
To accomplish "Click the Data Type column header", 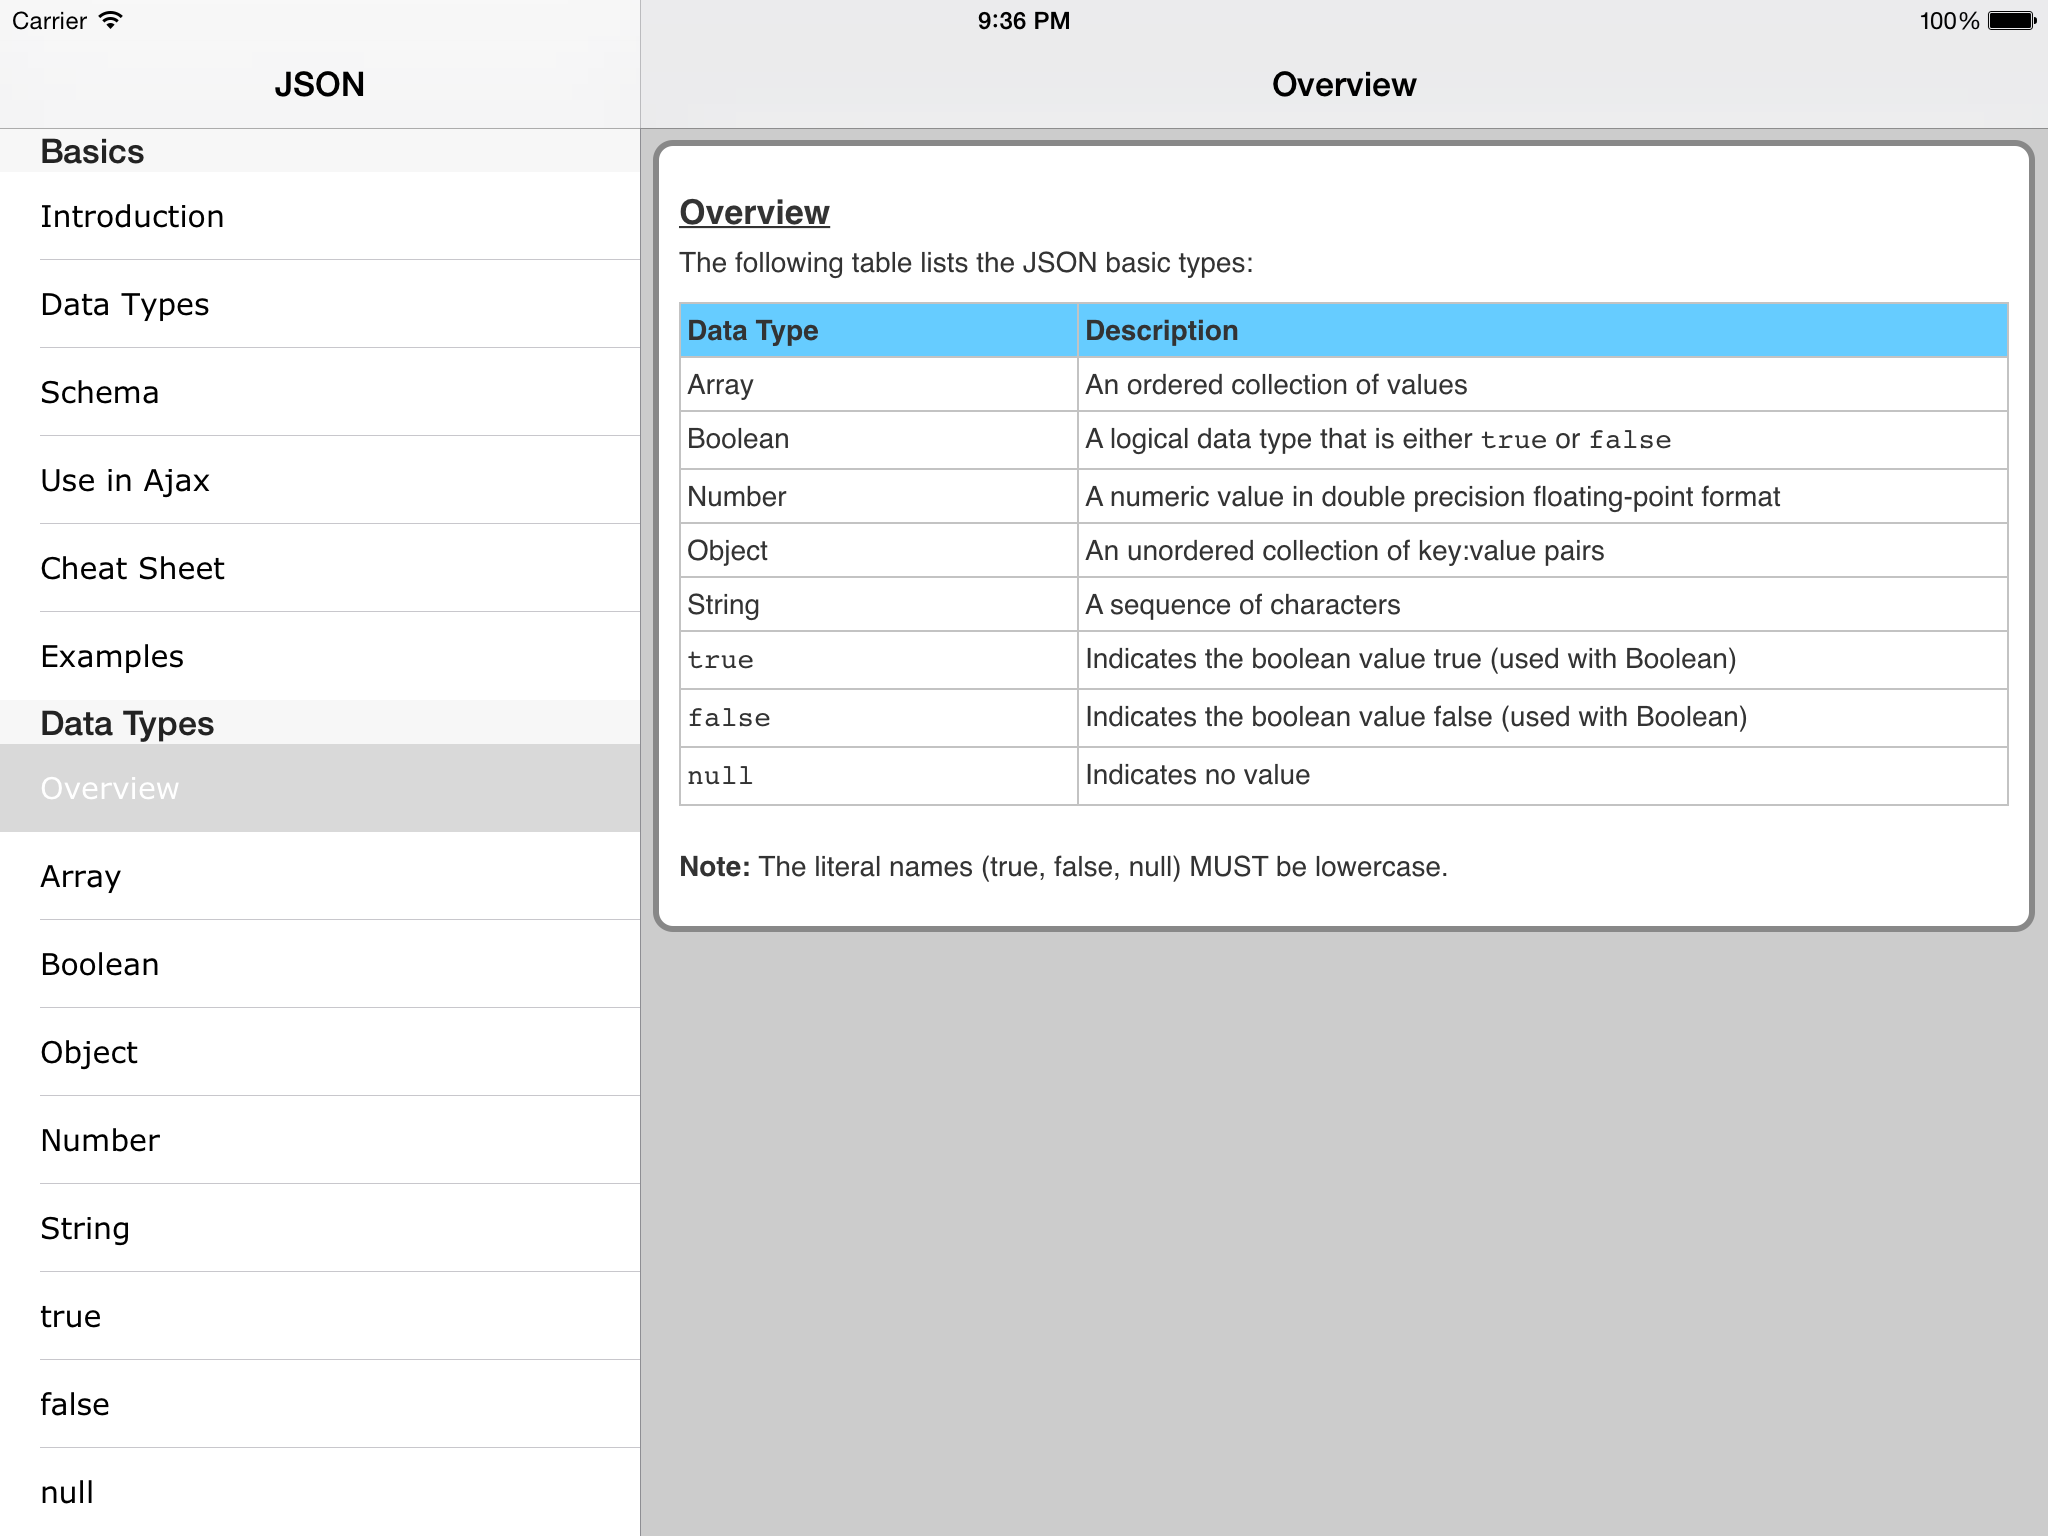I will click(x=752, y=331).
